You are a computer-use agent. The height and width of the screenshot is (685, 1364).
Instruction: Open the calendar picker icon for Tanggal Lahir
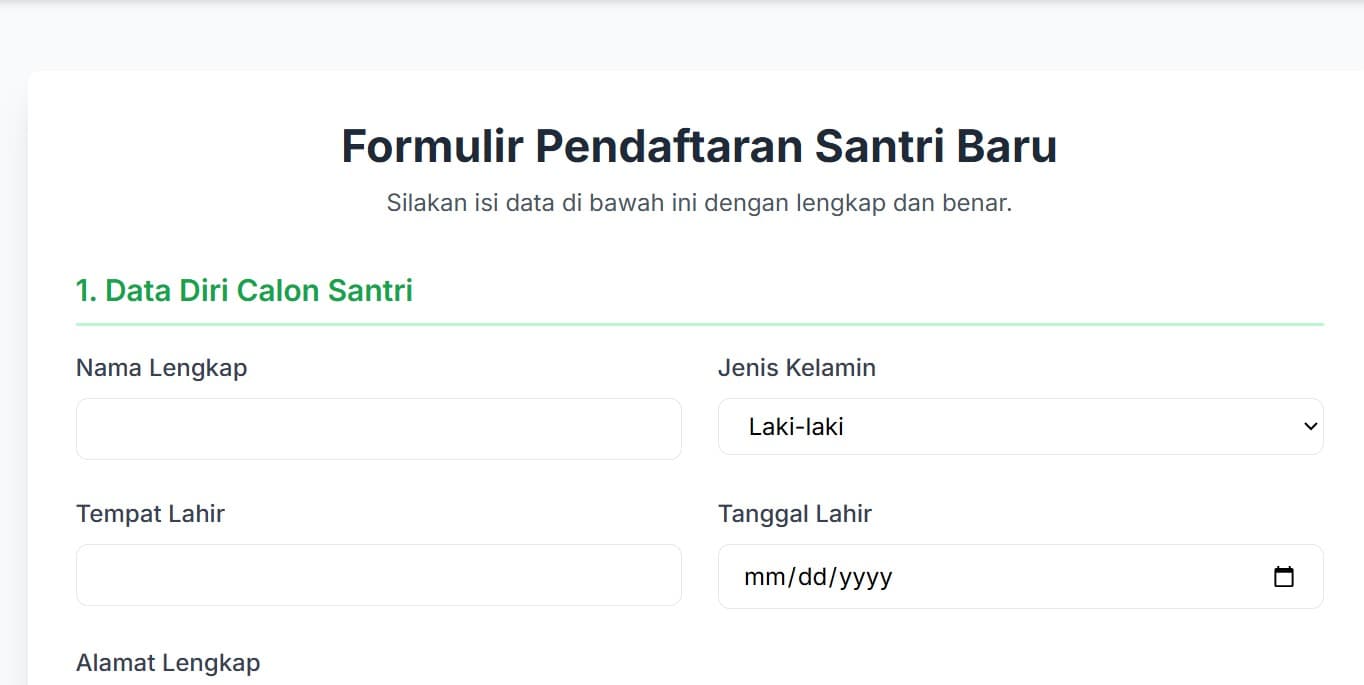coord(1285,576)
